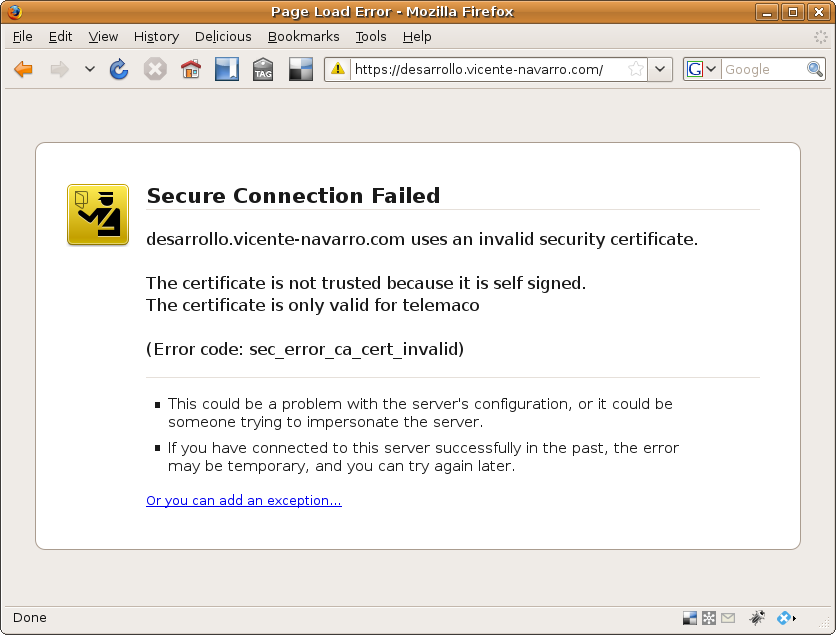Image resolution: width=836 pixels, height=635 pixels.
Task: Click the search magnifier button
Action: click(x=815, y=69)
